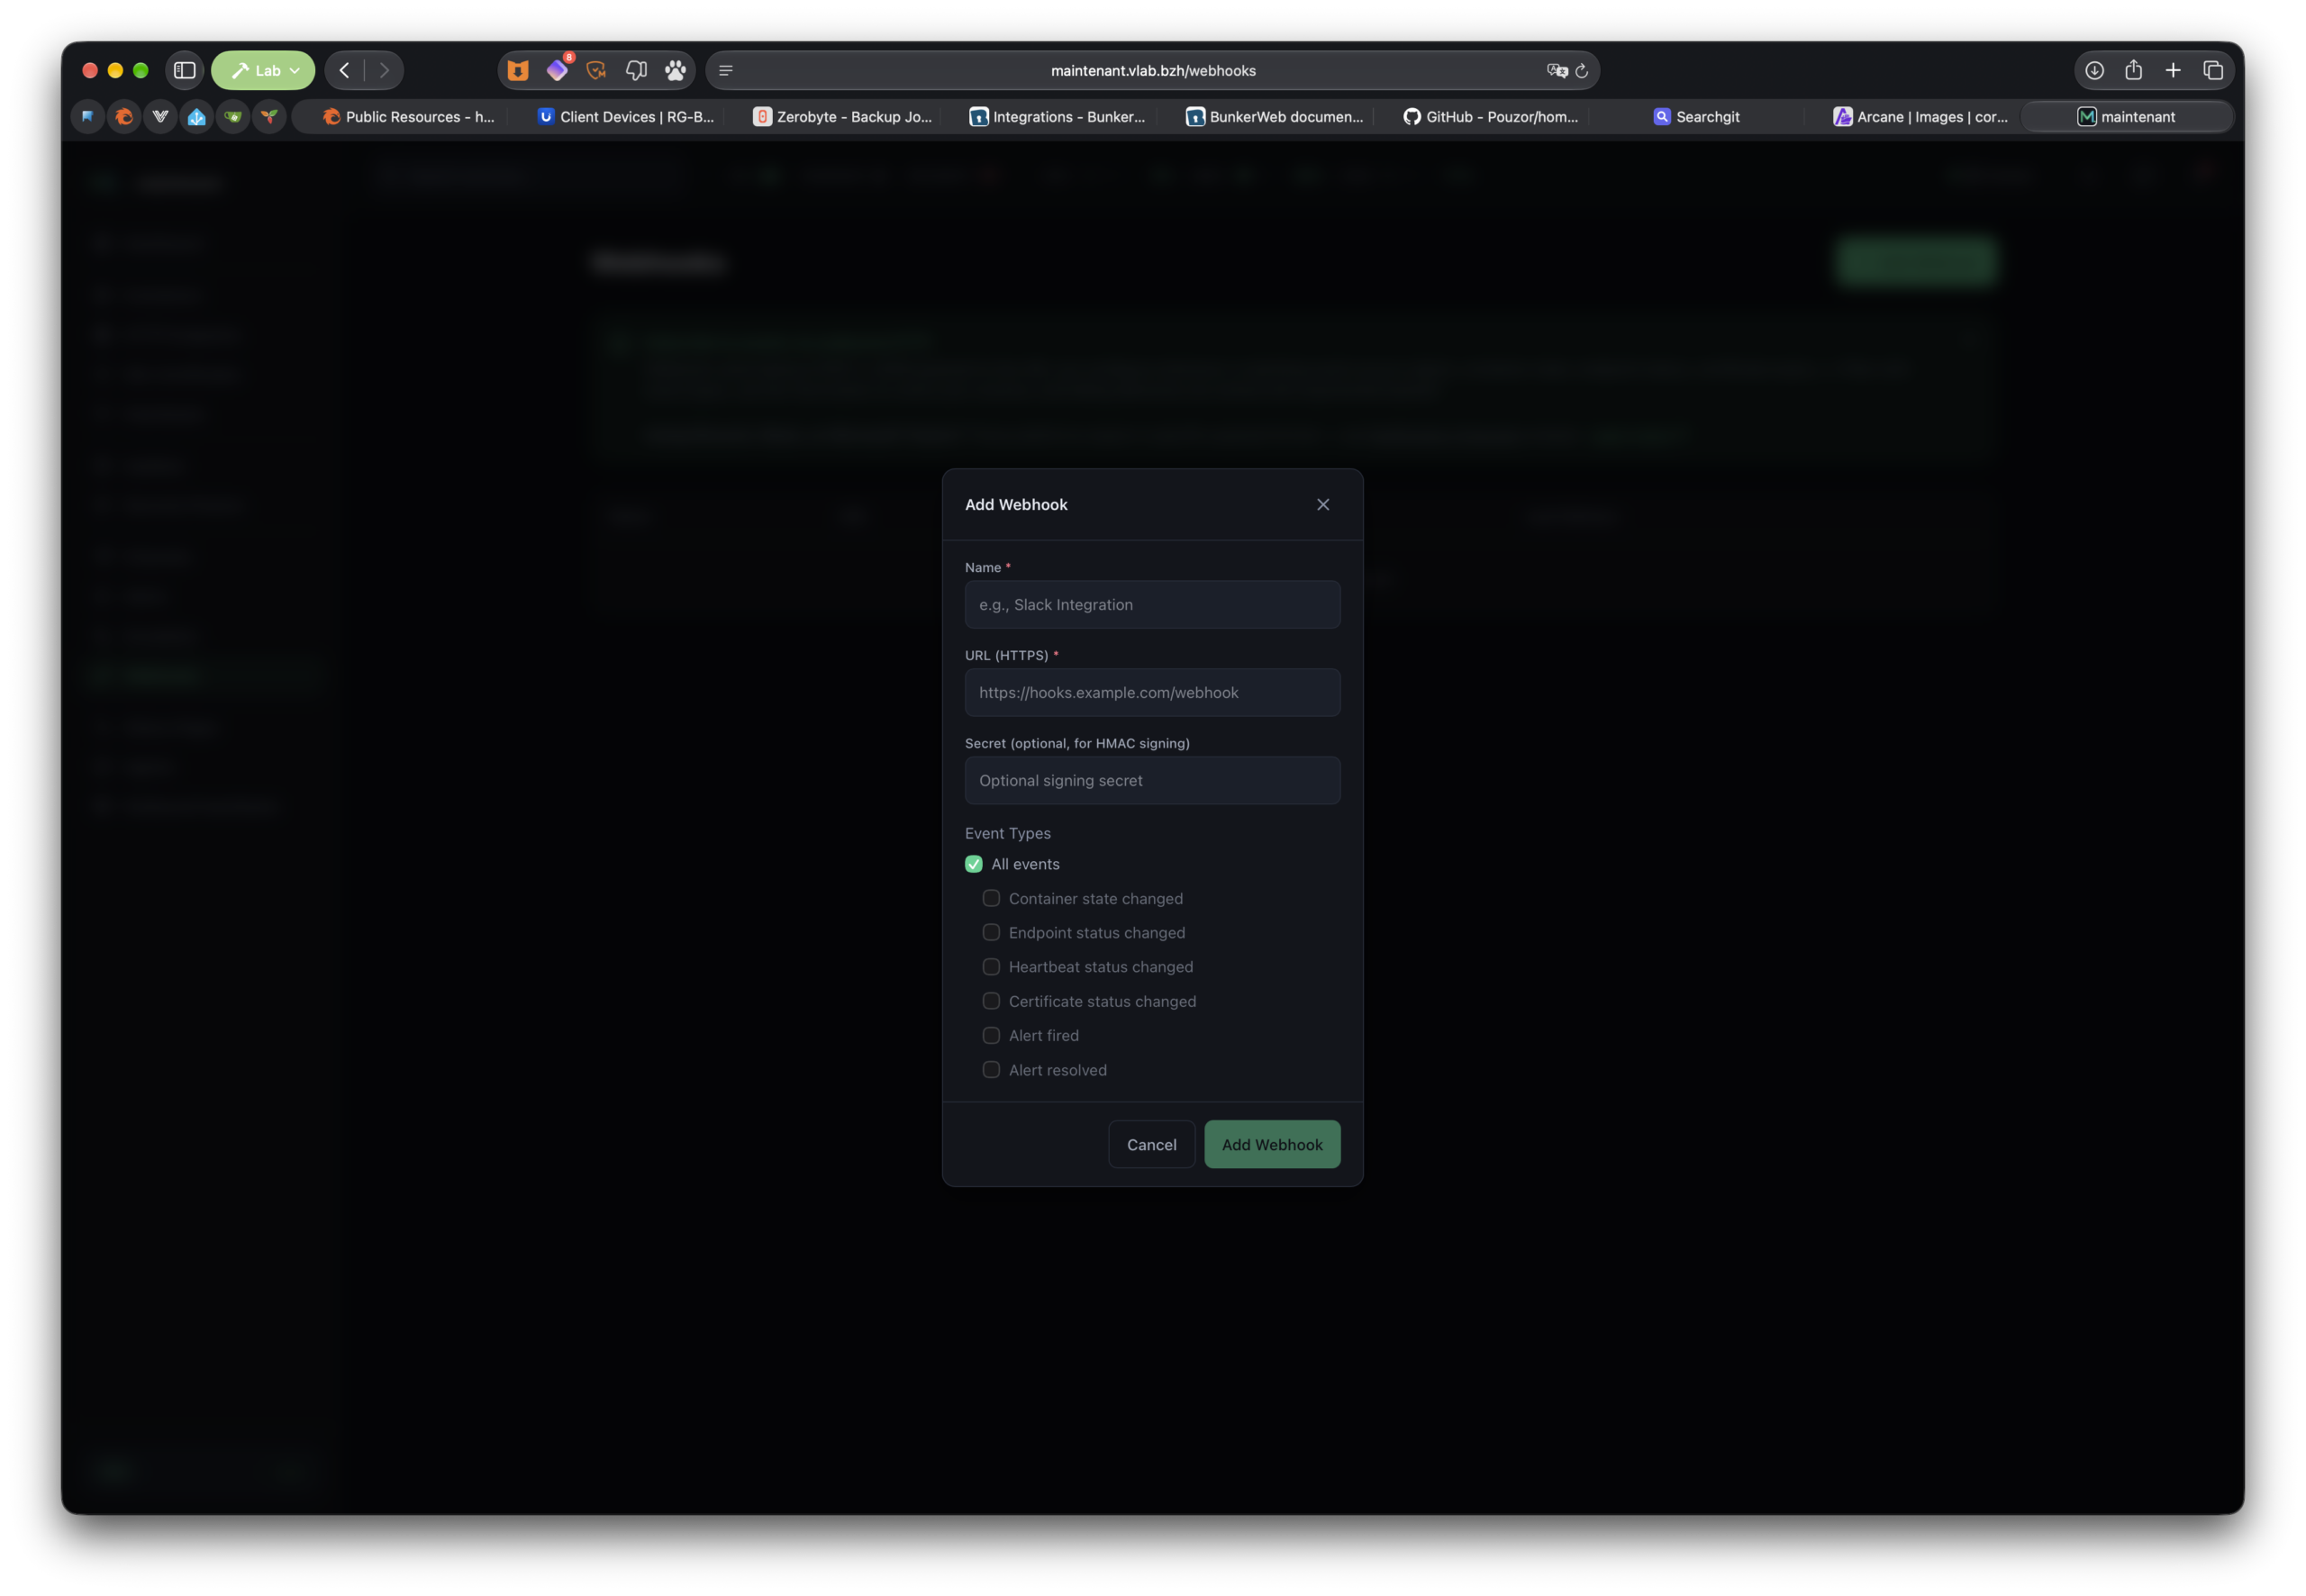This screenshot has height=1596, width=2306.
Task: Open the Searchgit tab
Action: point(1696,116)
